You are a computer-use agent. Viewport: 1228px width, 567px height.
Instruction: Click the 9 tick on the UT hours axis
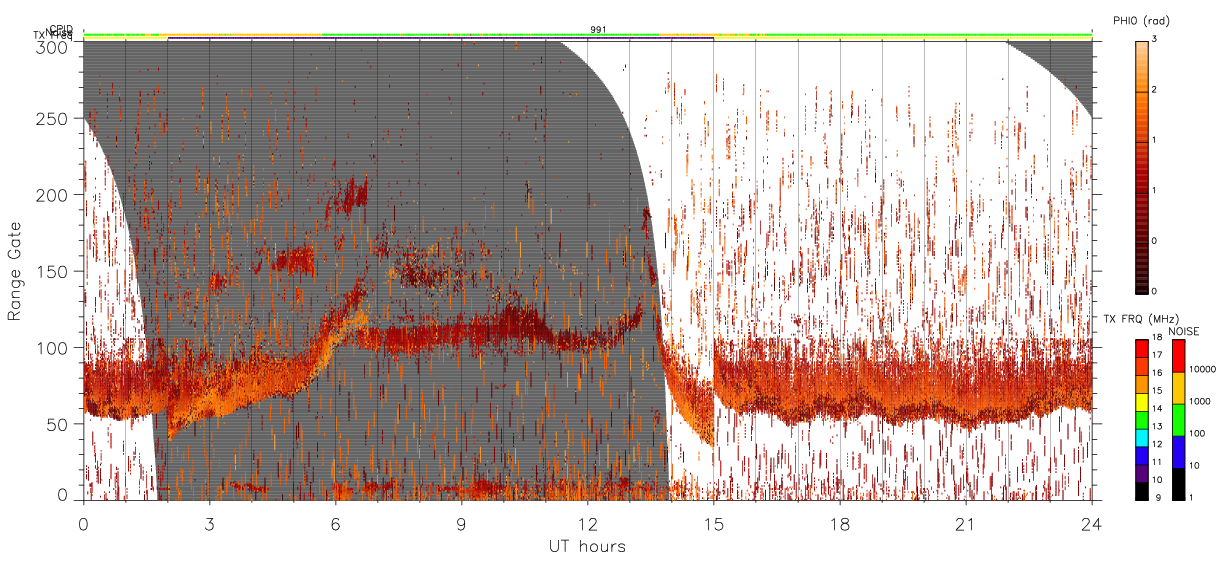click(x=461, y=523)
